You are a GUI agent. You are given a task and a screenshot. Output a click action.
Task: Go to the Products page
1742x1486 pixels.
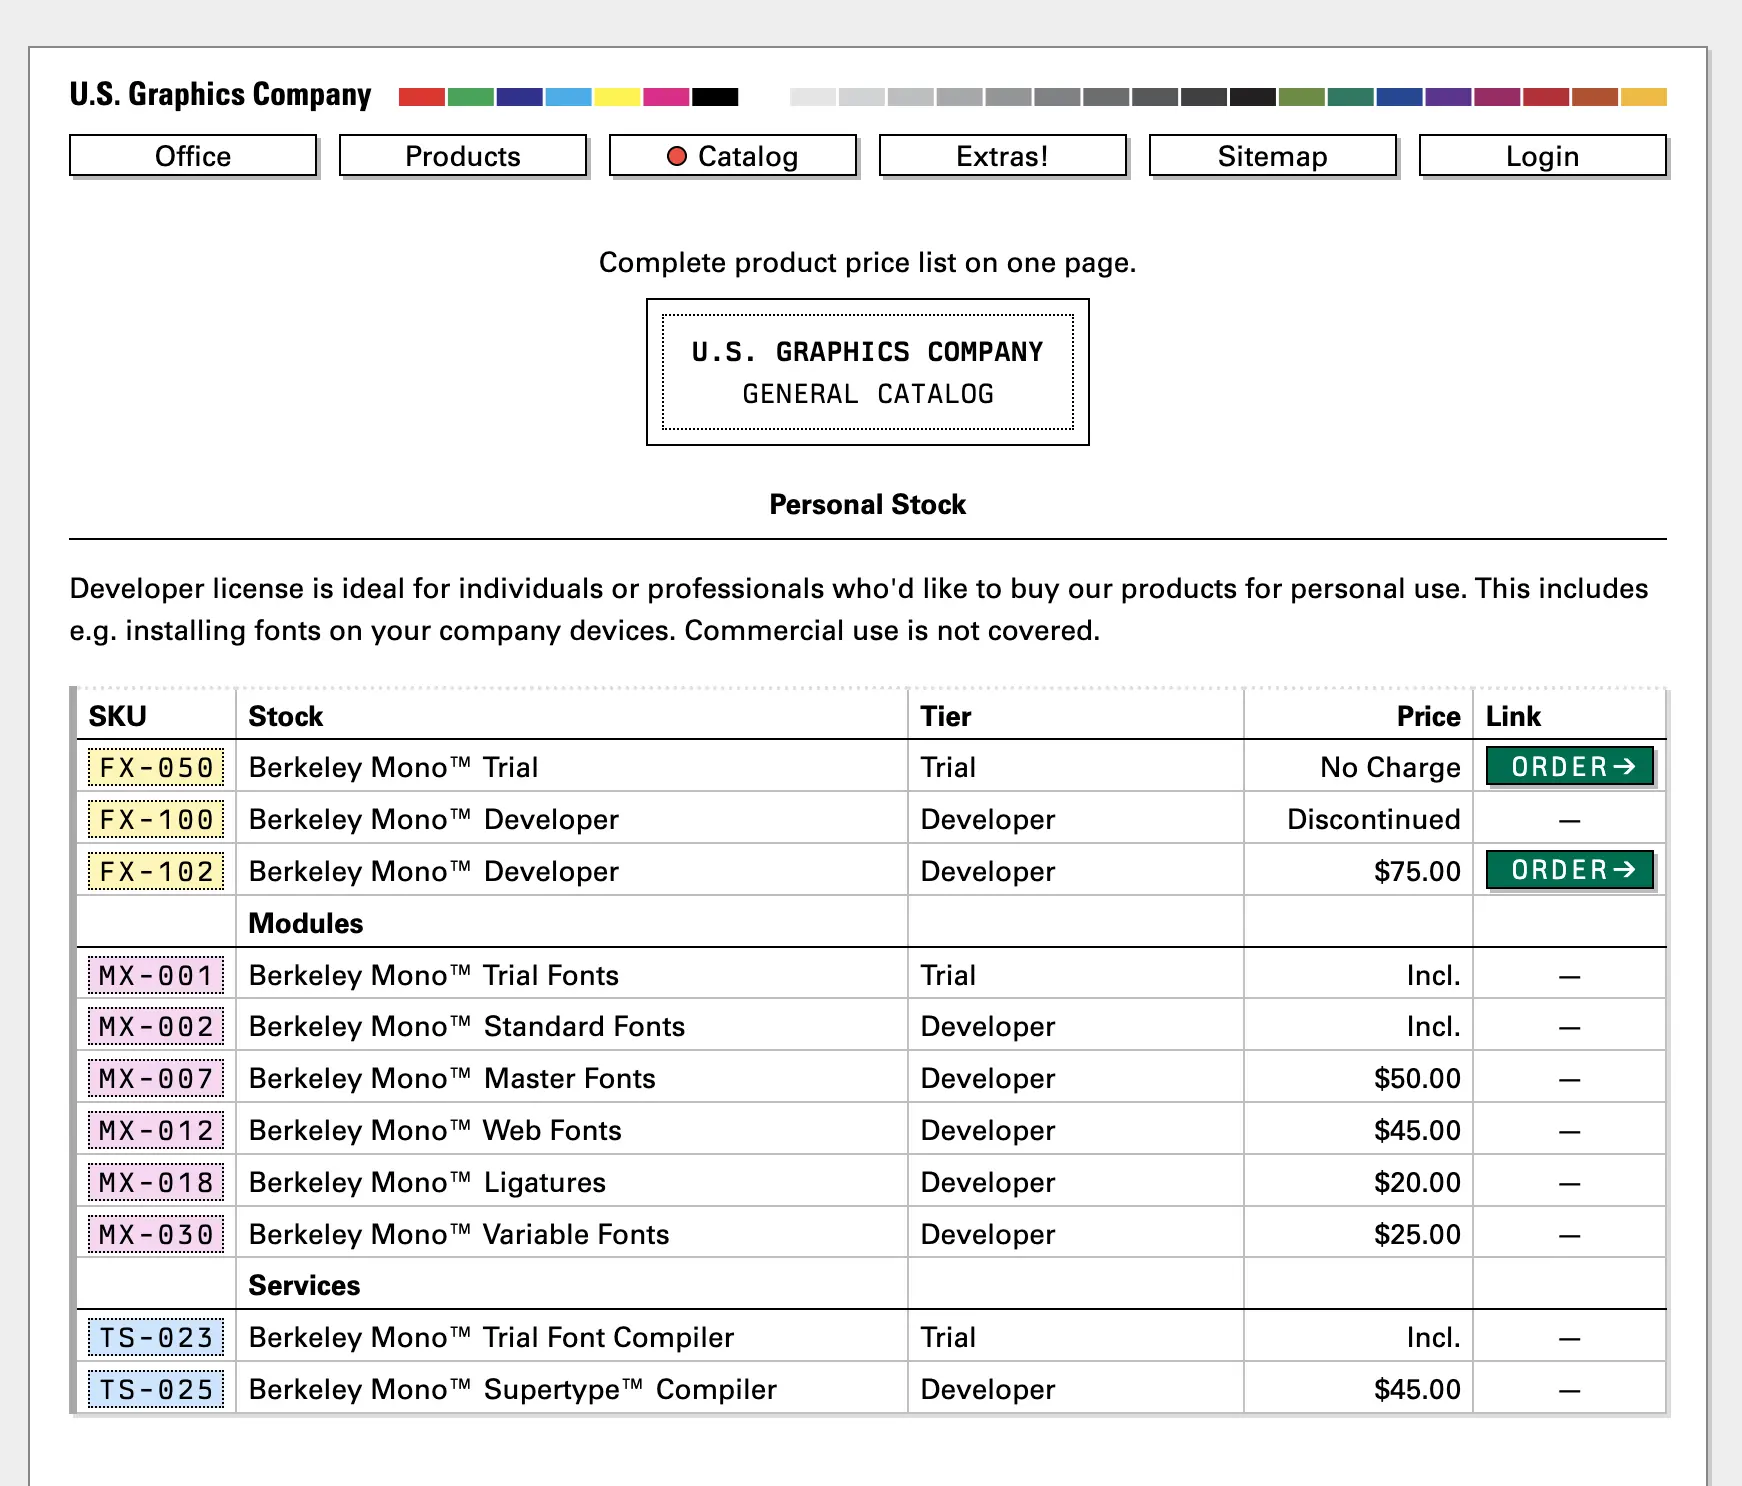[463, 156]
